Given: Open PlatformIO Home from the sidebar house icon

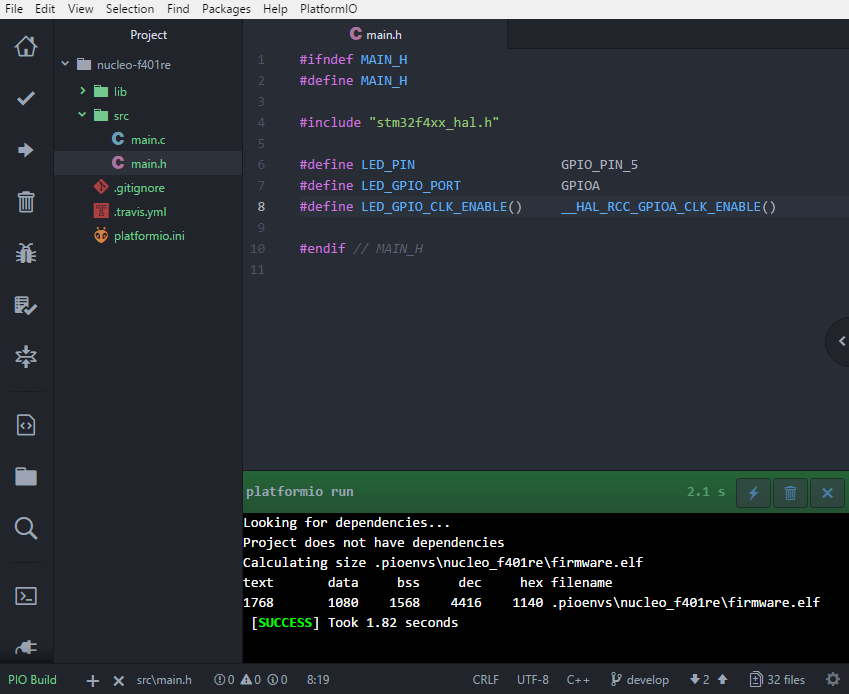Looking at the screenshot, I should (x=25, y=46).
